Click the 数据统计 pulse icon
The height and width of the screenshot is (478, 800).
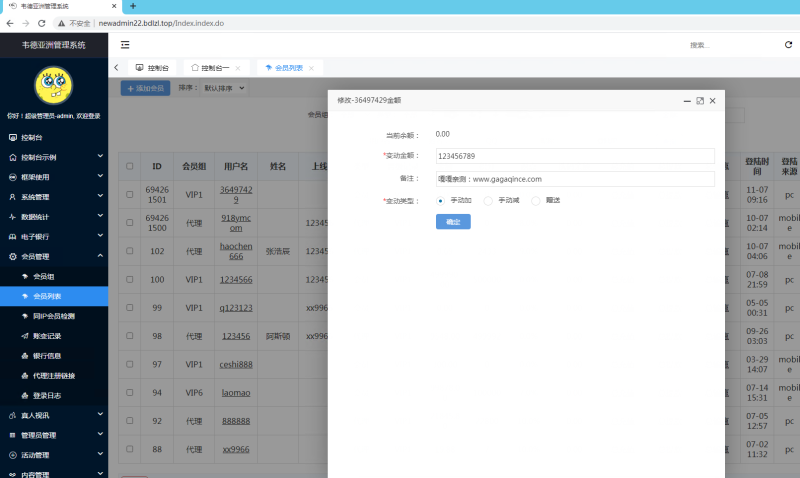pyautogui.click(x=13, y=217)
